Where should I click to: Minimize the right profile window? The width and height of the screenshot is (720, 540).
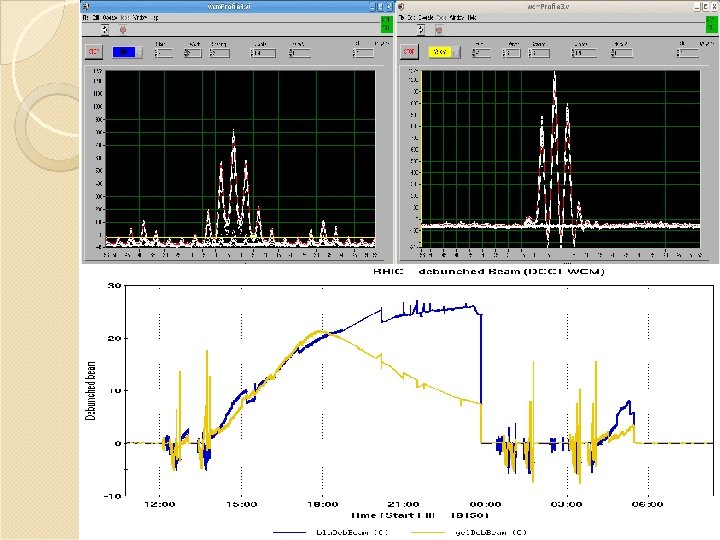[698, 7]
